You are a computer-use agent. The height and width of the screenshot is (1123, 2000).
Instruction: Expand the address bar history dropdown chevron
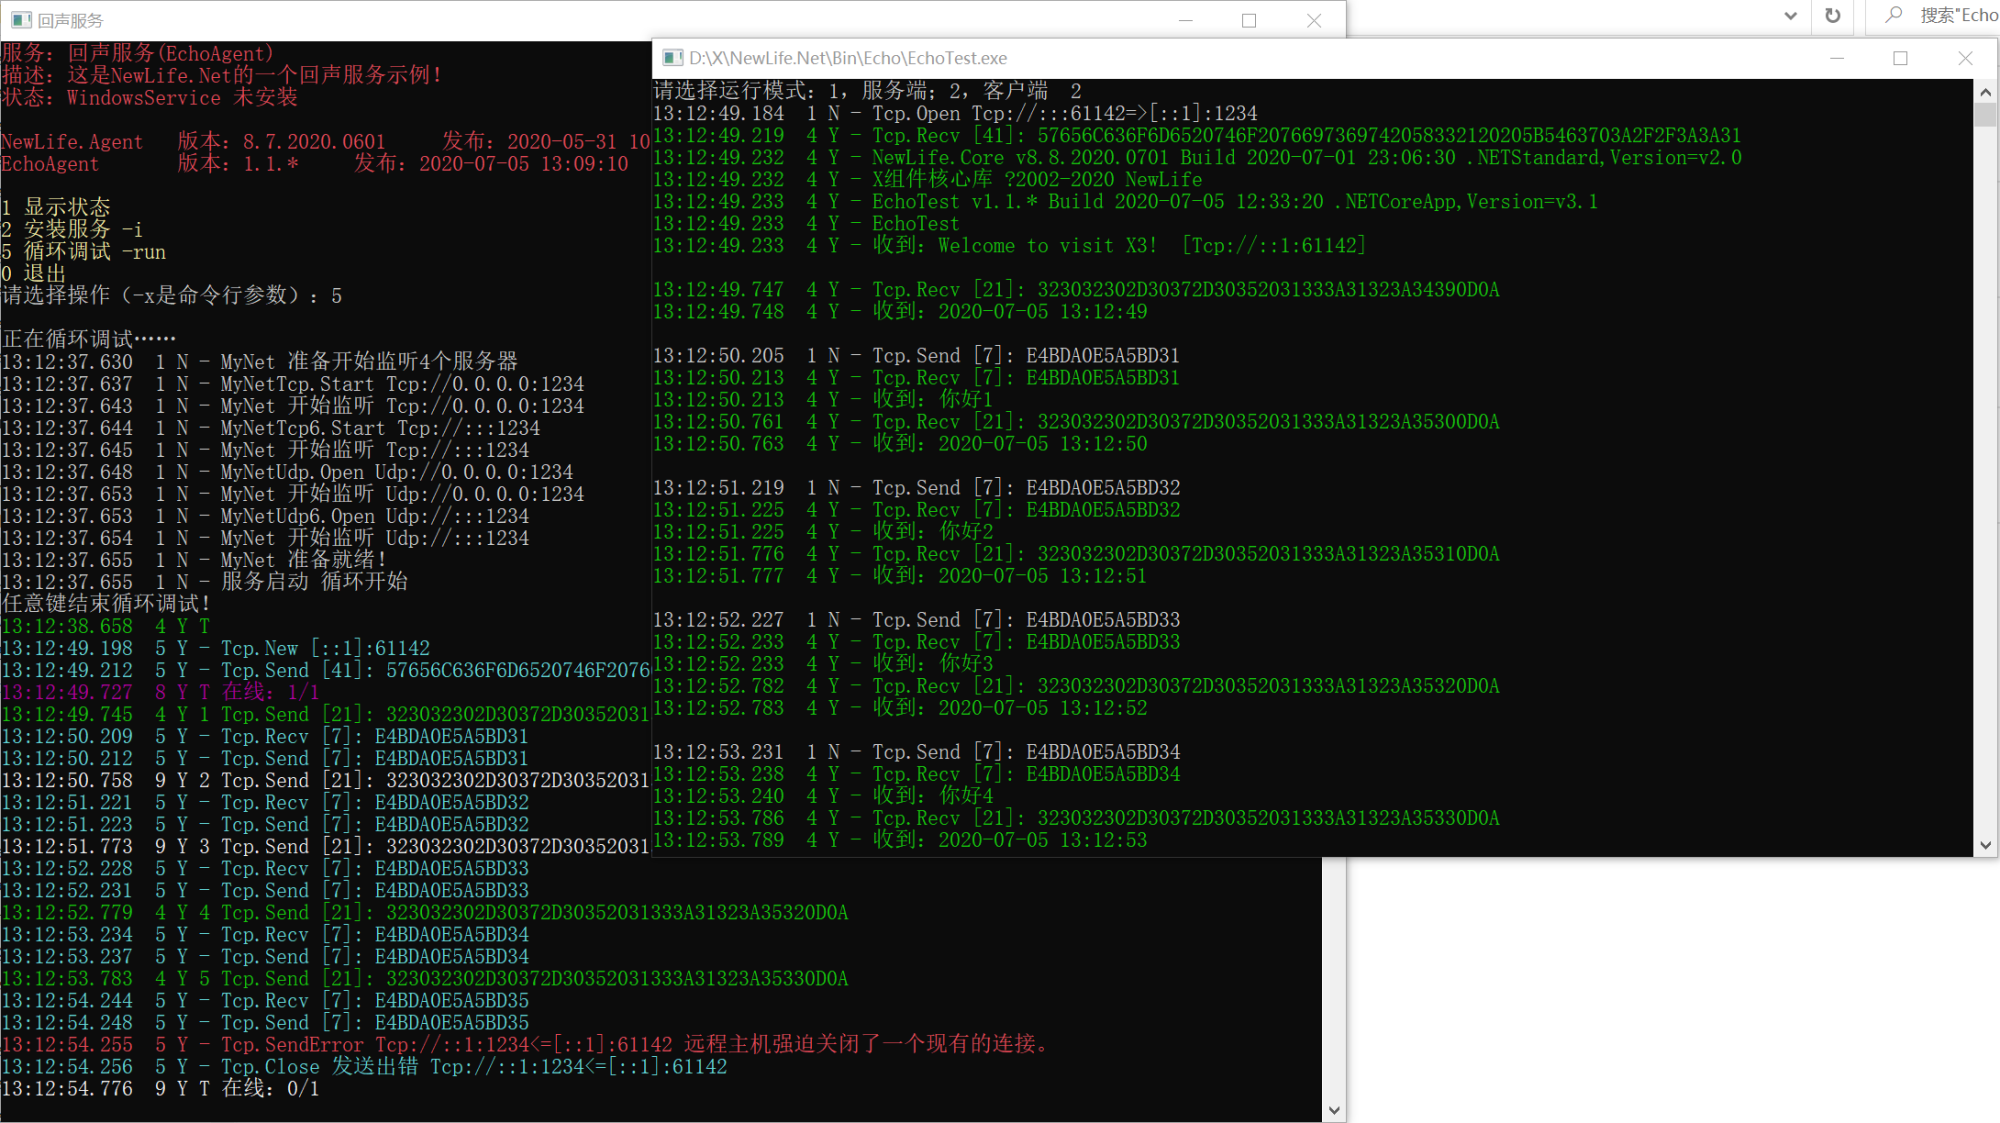pos(1790,16)
